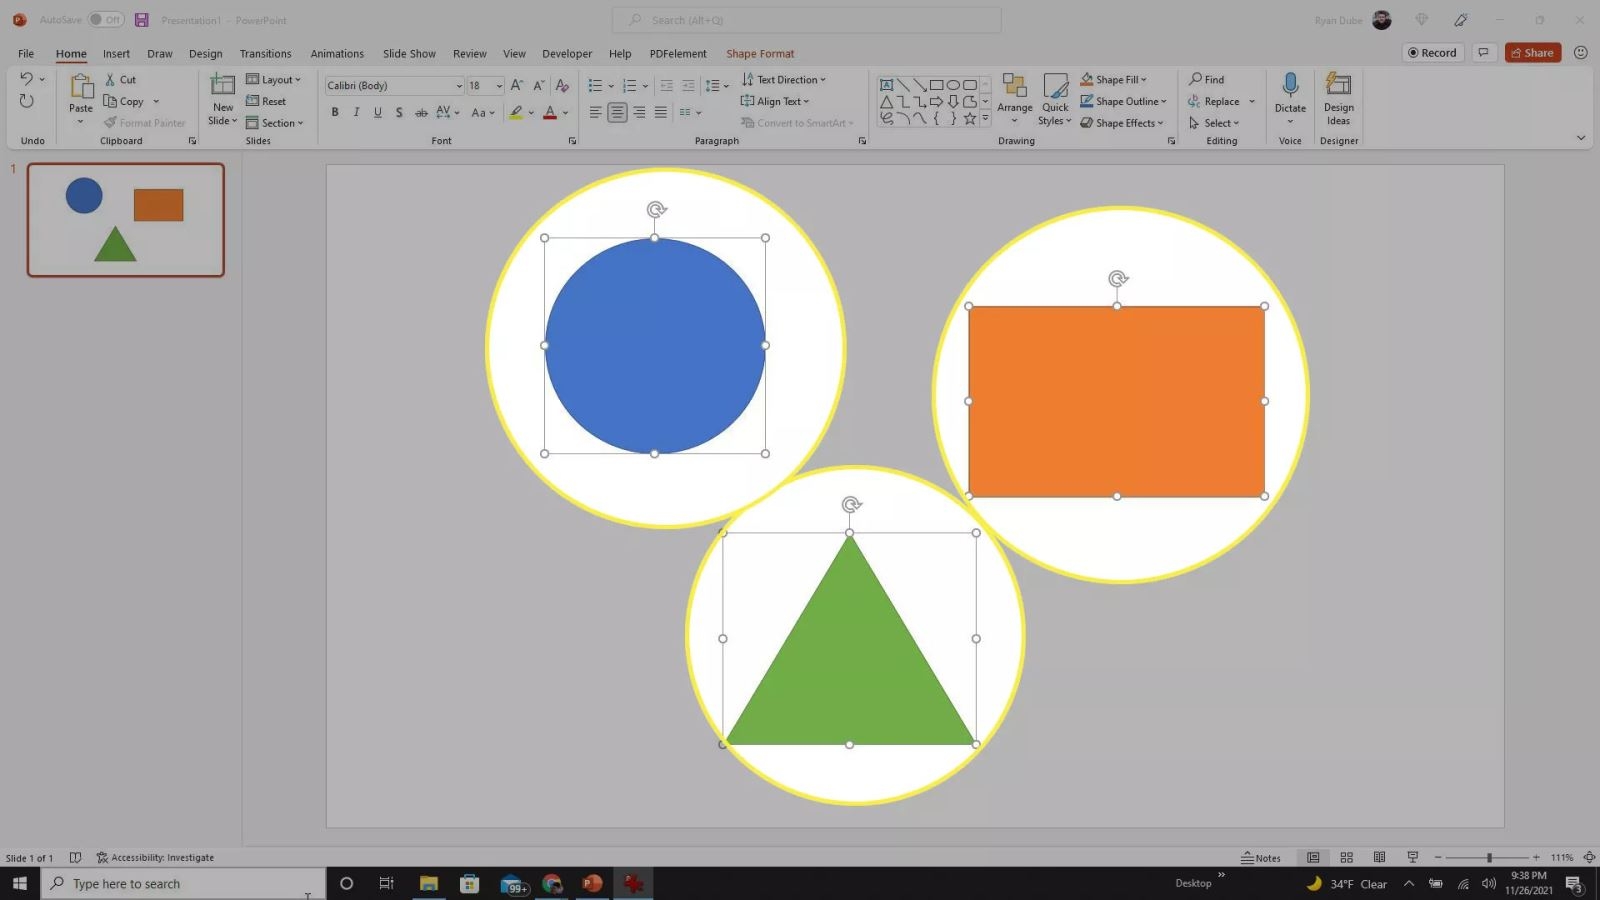Screen dimensions: 1600x900
Task: Toggle italic formatting
Action: [356, 112]
